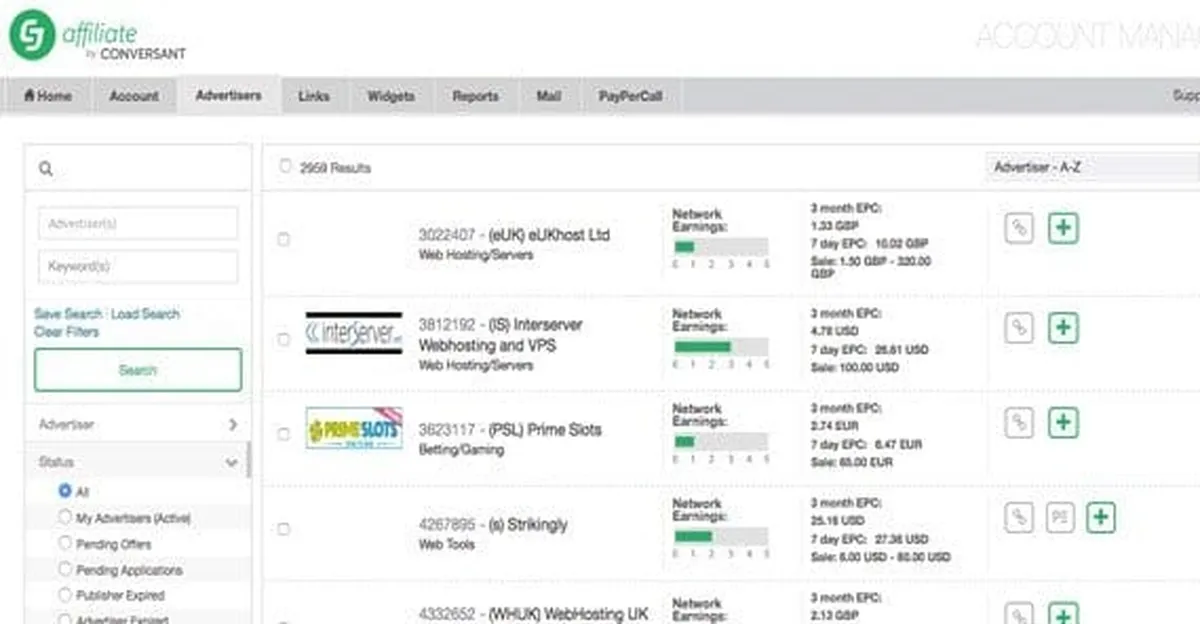Click the advertiser ID 3022407
Screen dimensions: 1200x624
445,235
